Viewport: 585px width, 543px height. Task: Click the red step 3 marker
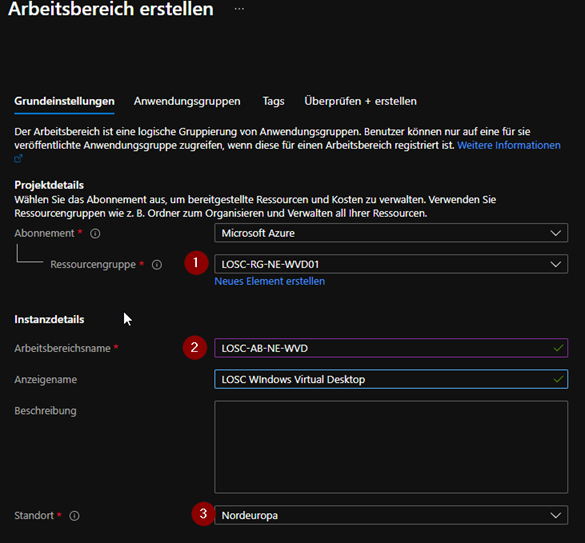(203, 514)
